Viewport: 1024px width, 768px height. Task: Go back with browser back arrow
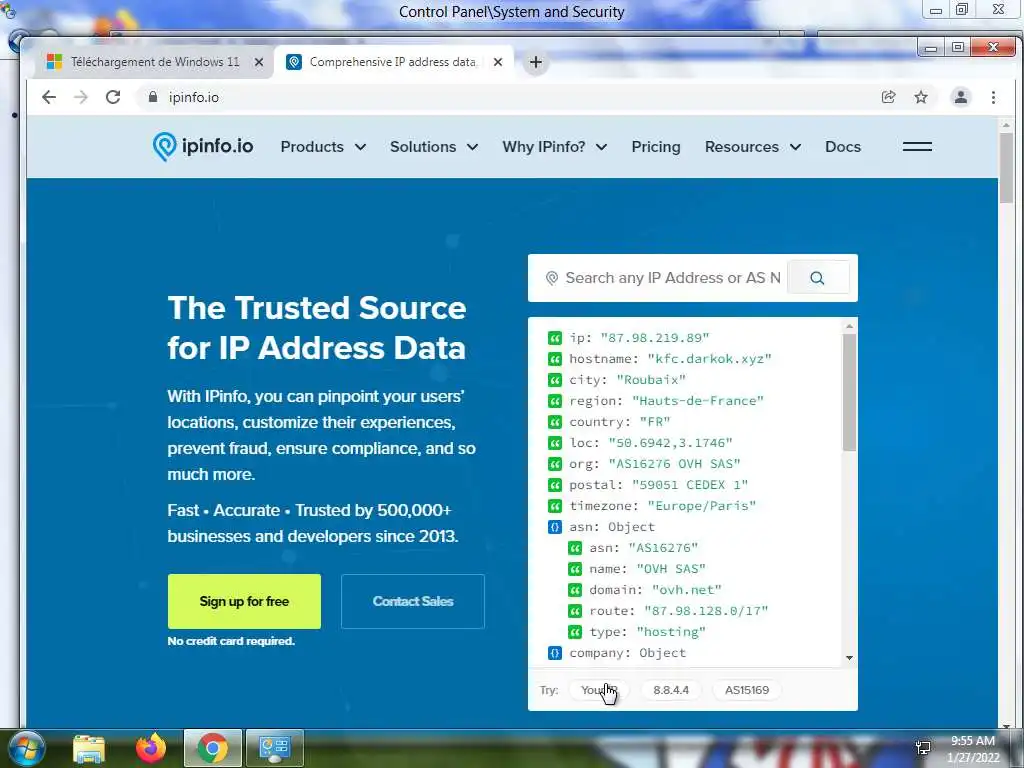click(x=49, y=97)
